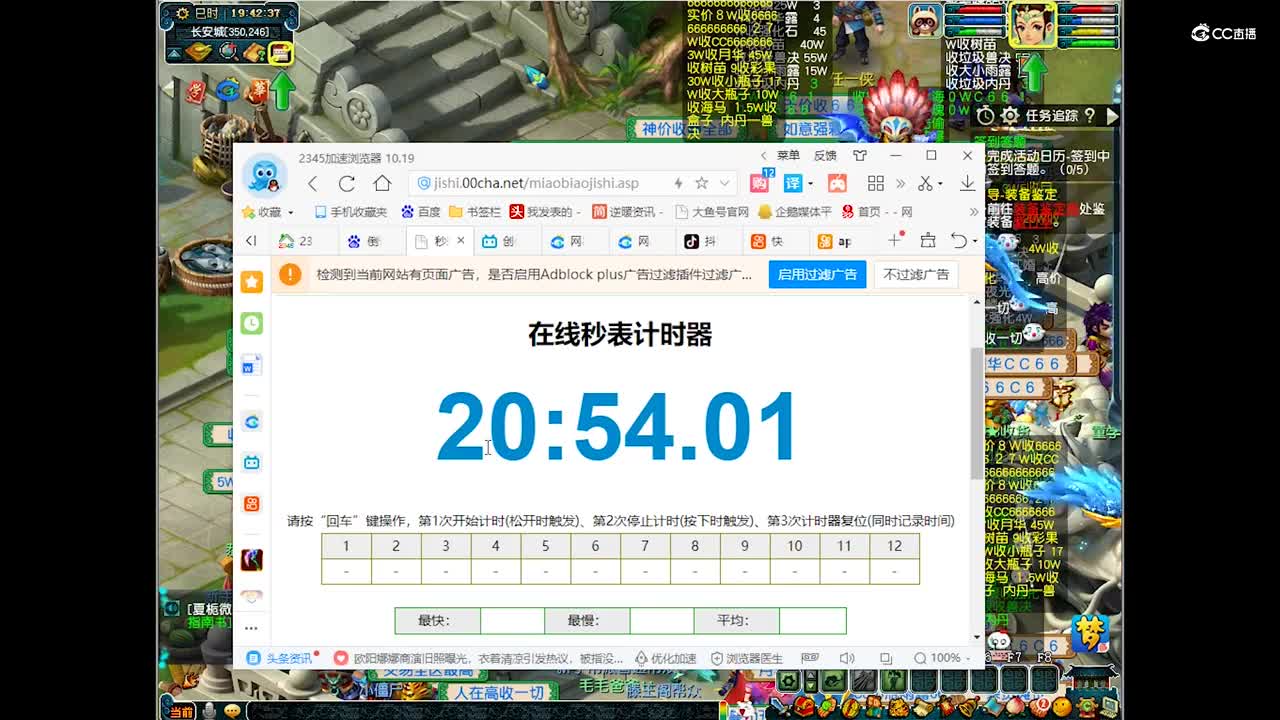Viewport: 1280px width, 720px height.
Task: Open the bilibili icon in browser sidebar
Action: 251,462
